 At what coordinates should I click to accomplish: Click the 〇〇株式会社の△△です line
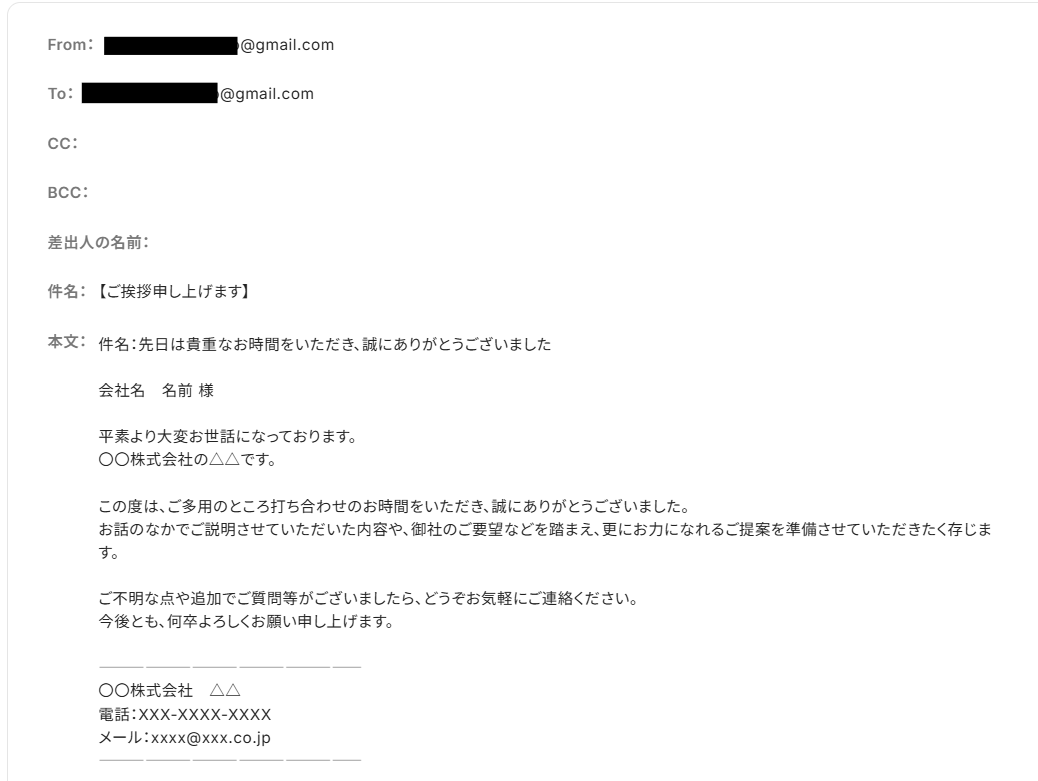pos(188,459)
